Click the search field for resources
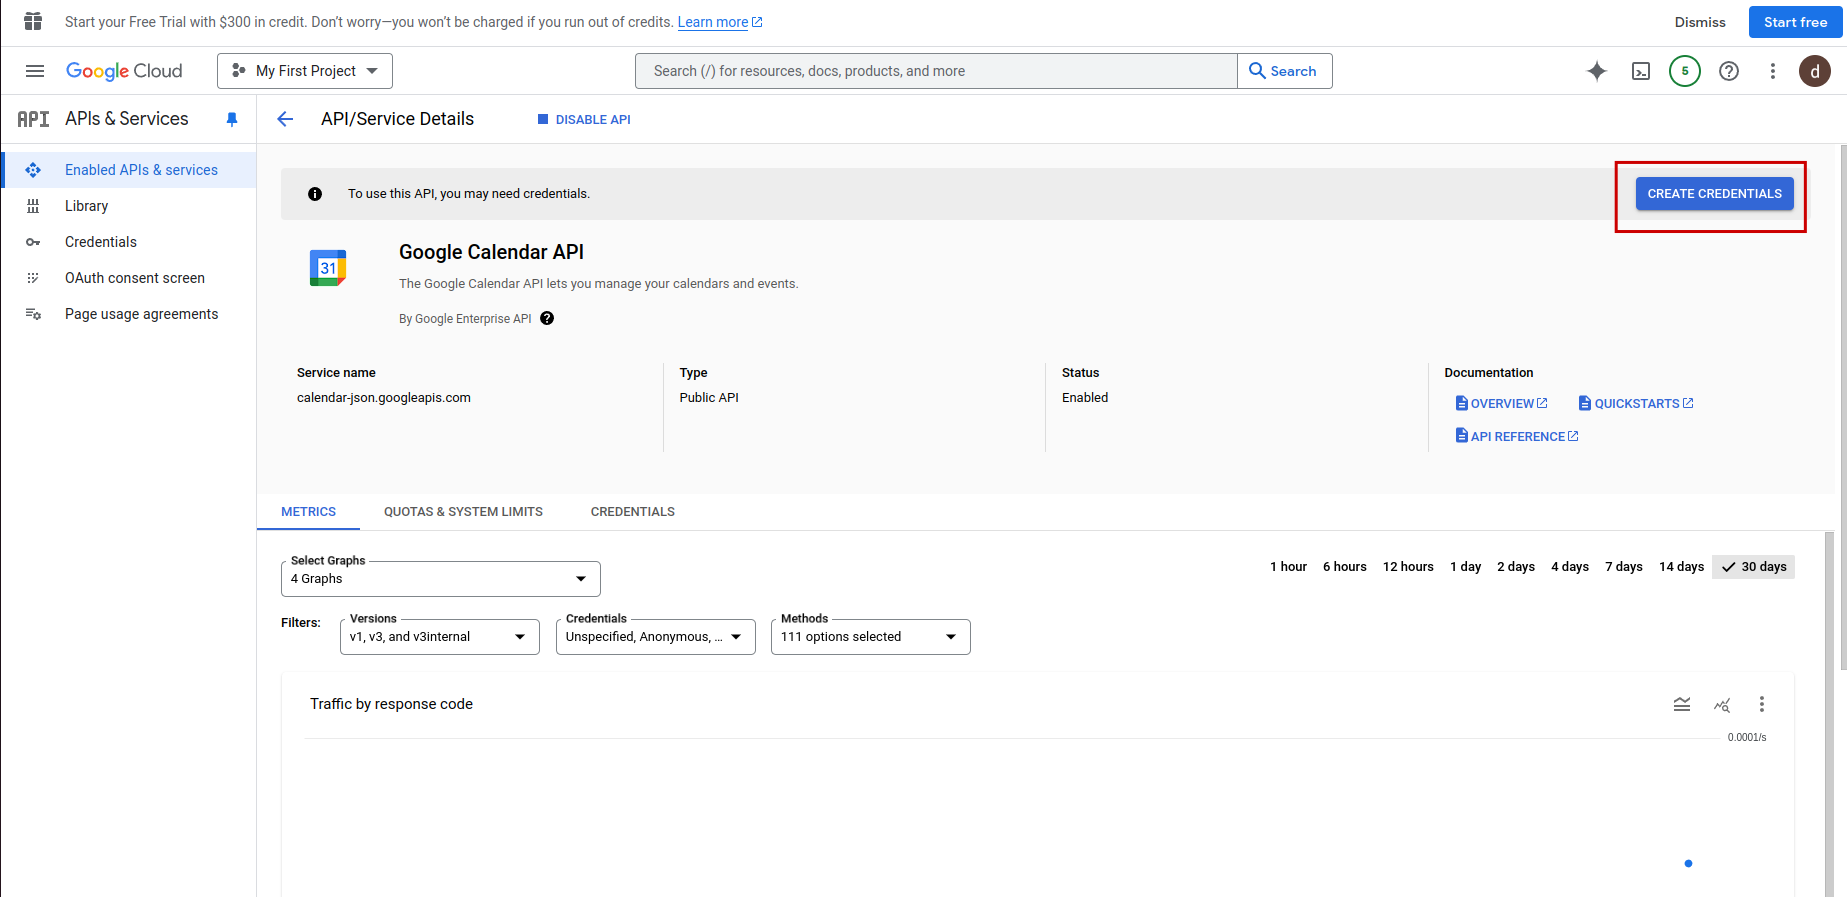1847x897 pixels. click(935, 71)
